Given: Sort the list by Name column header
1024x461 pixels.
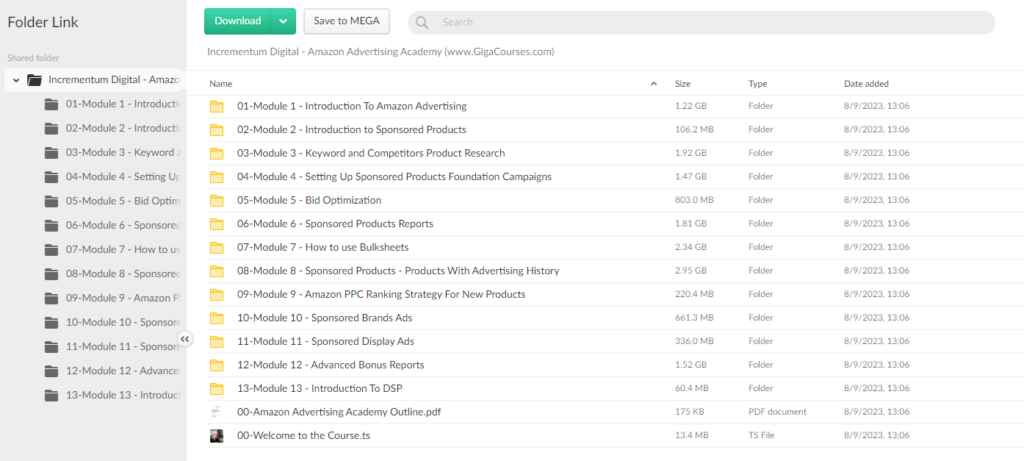Looking at the screenshot, I should (x=221, y=84).
